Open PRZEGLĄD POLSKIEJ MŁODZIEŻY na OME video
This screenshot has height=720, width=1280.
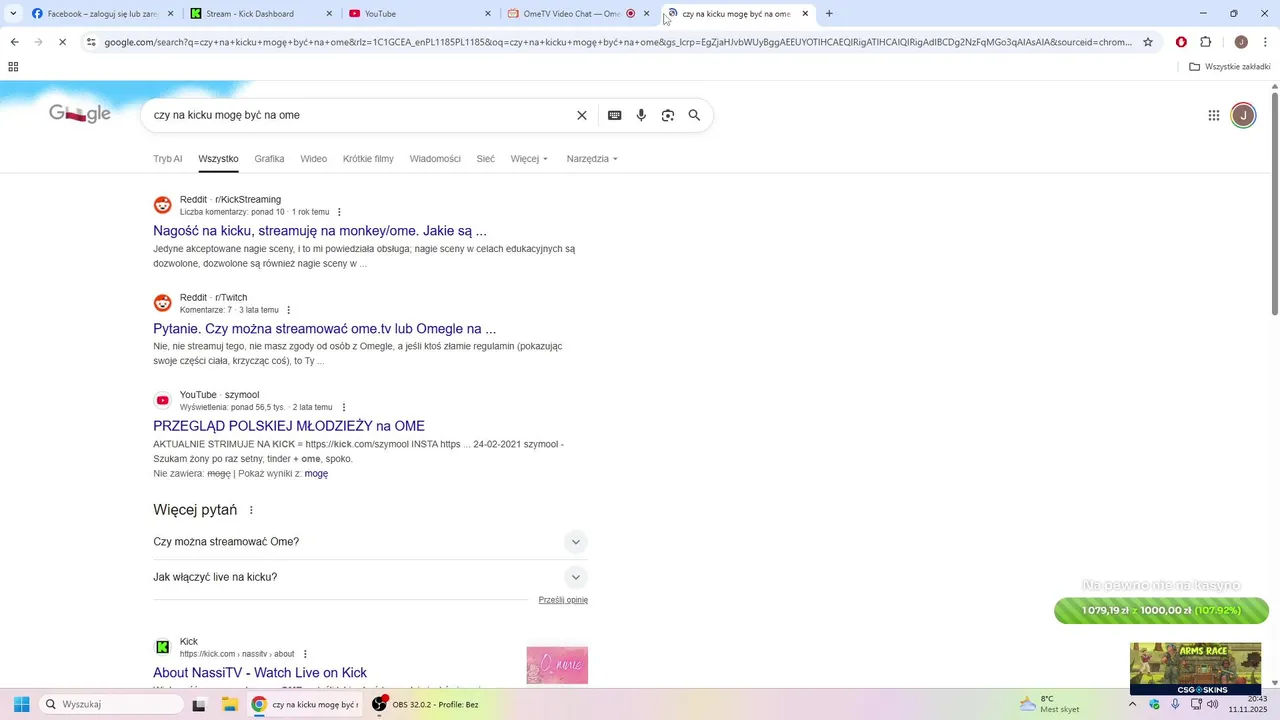click(289, 426)
